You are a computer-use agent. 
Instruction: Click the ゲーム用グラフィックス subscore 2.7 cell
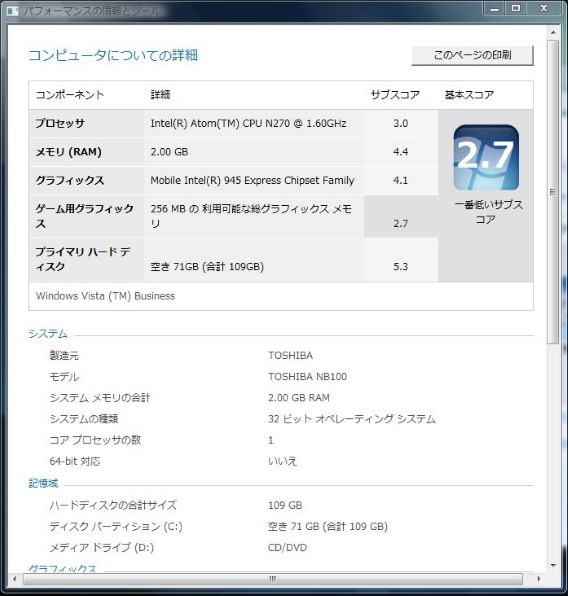401,216
